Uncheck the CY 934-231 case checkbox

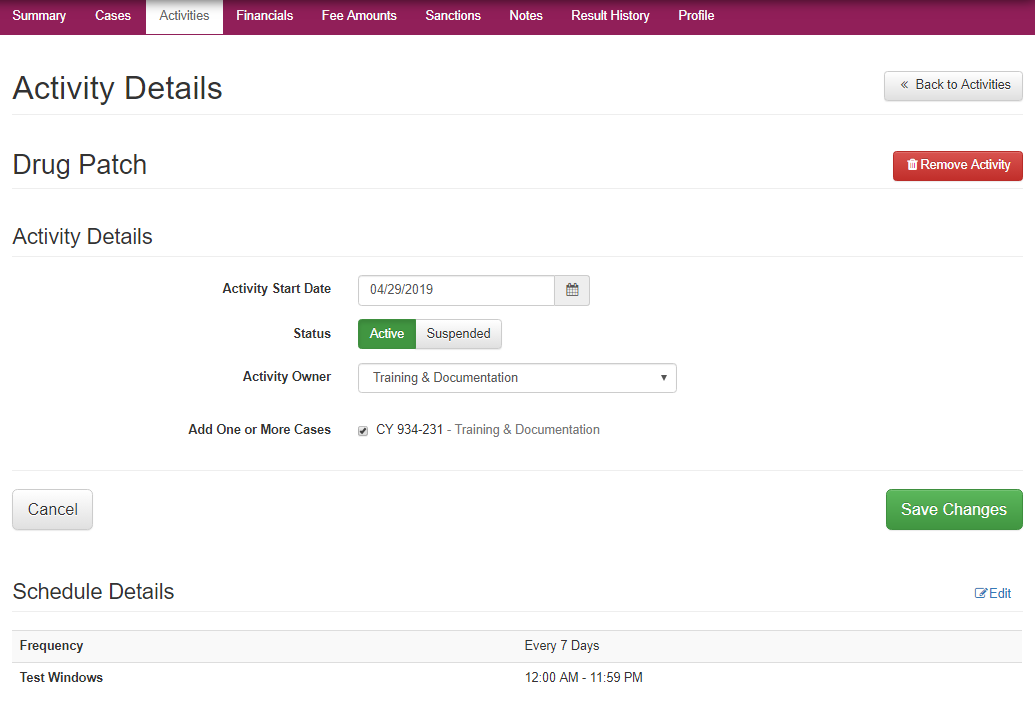[363, 431]
